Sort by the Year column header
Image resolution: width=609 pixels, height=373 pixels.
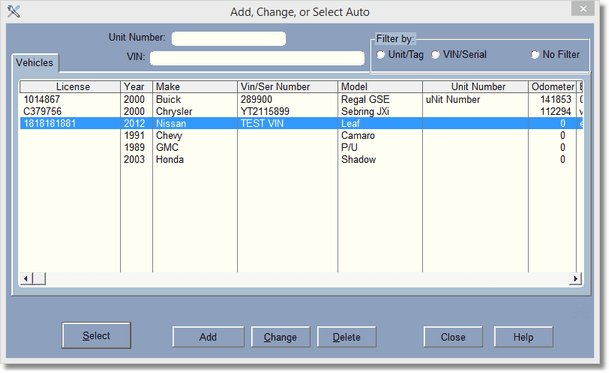point(136,86)
